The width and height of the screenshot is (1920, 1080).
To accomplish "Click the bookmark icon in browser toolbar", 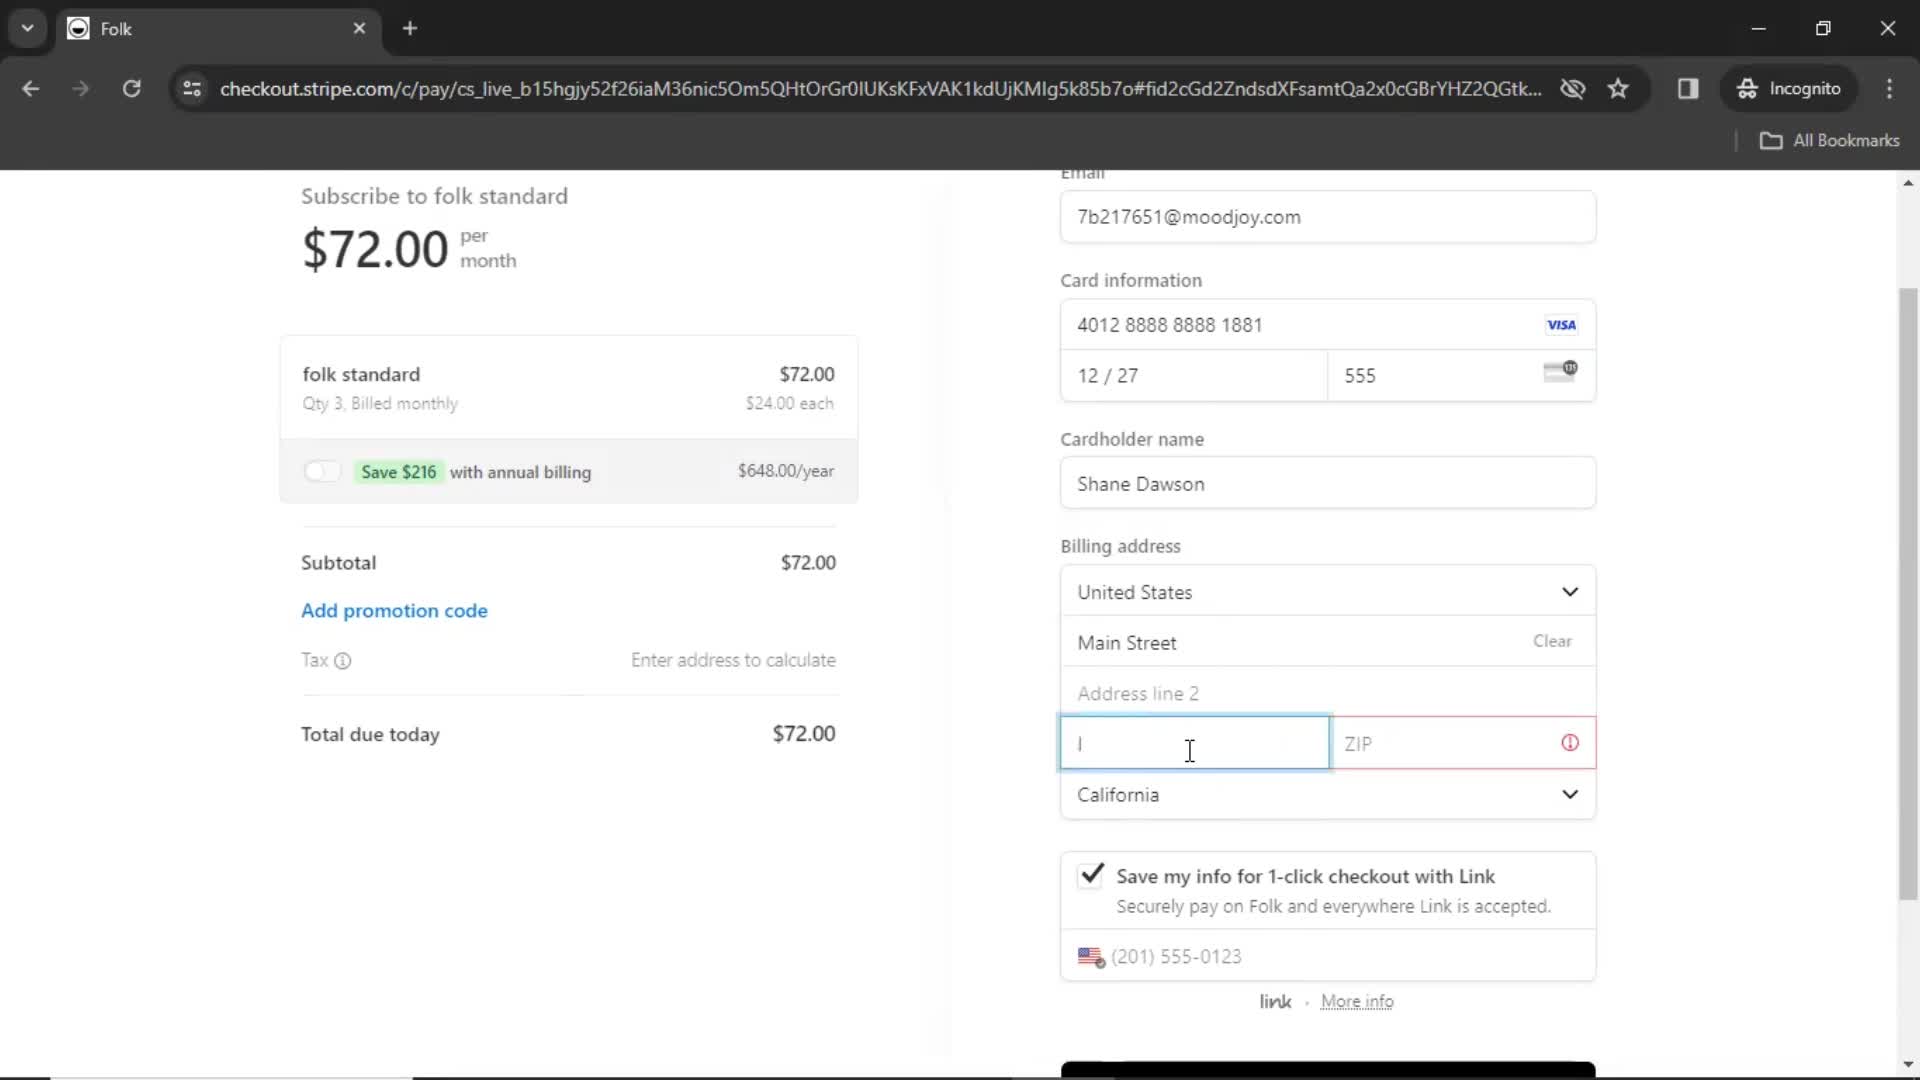I will point(1619,88).
